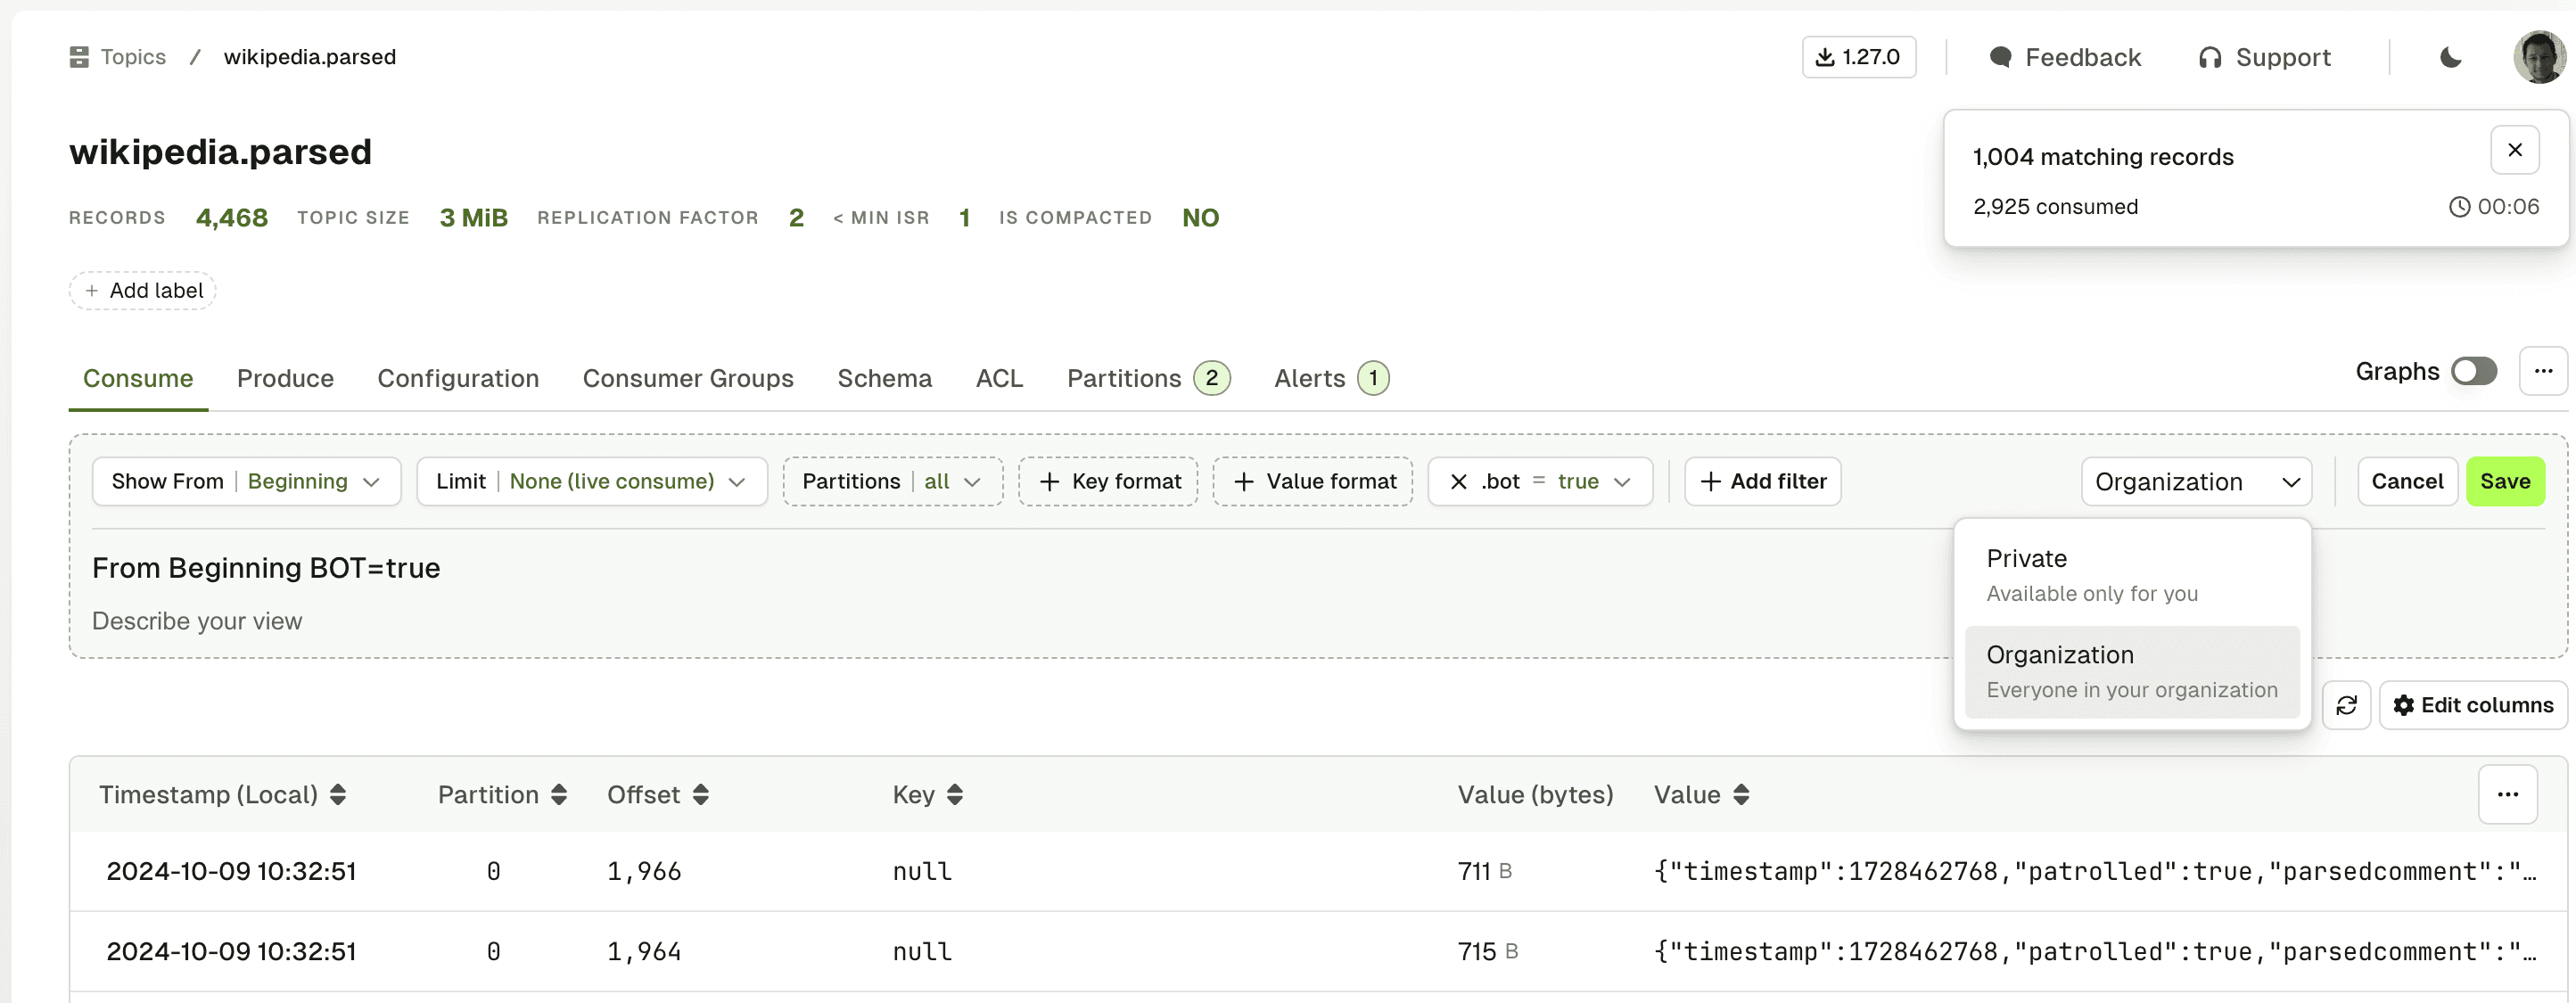Open the Organization visibility dropdown
This screenshot has width=2576, height=1003.
[2196, 481]
